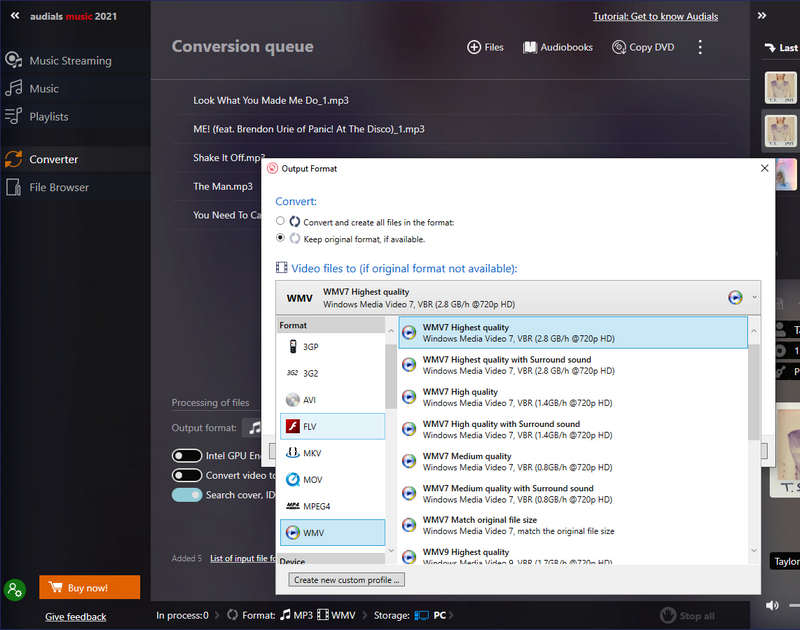Open first album thumbnail in right panel
This screenshot has height=630, width=800.
pyautogui.click(x=780, y=88)
